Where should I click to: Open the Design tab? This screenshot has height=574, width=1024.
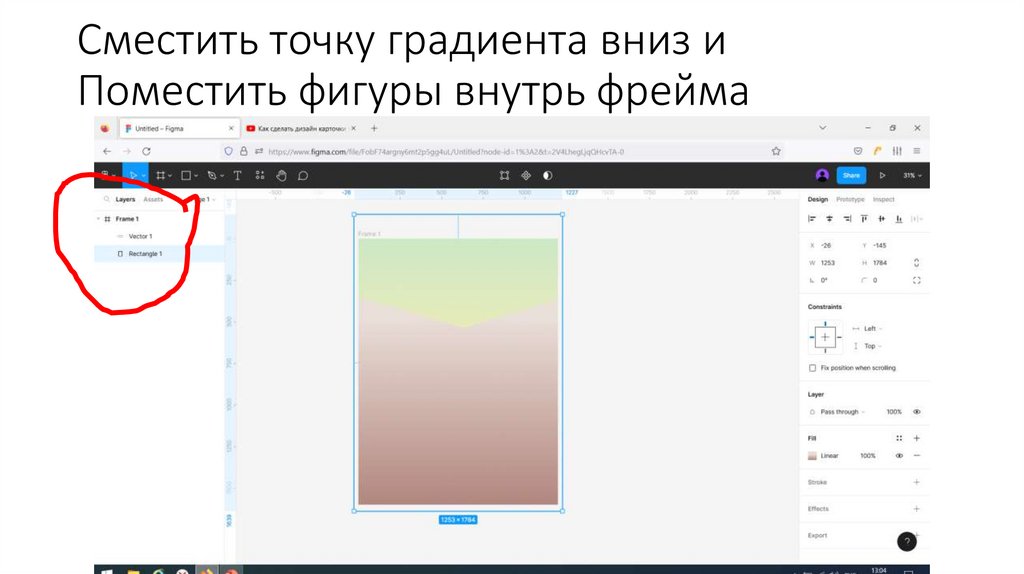tap(818, 199)
